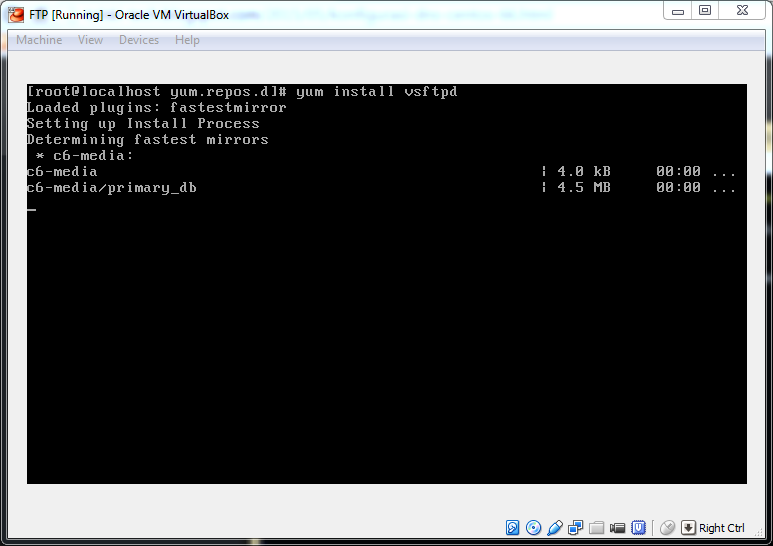Click the optical disk (CD/DVD) status icon

pyautogui.click(x=533, y=528)
